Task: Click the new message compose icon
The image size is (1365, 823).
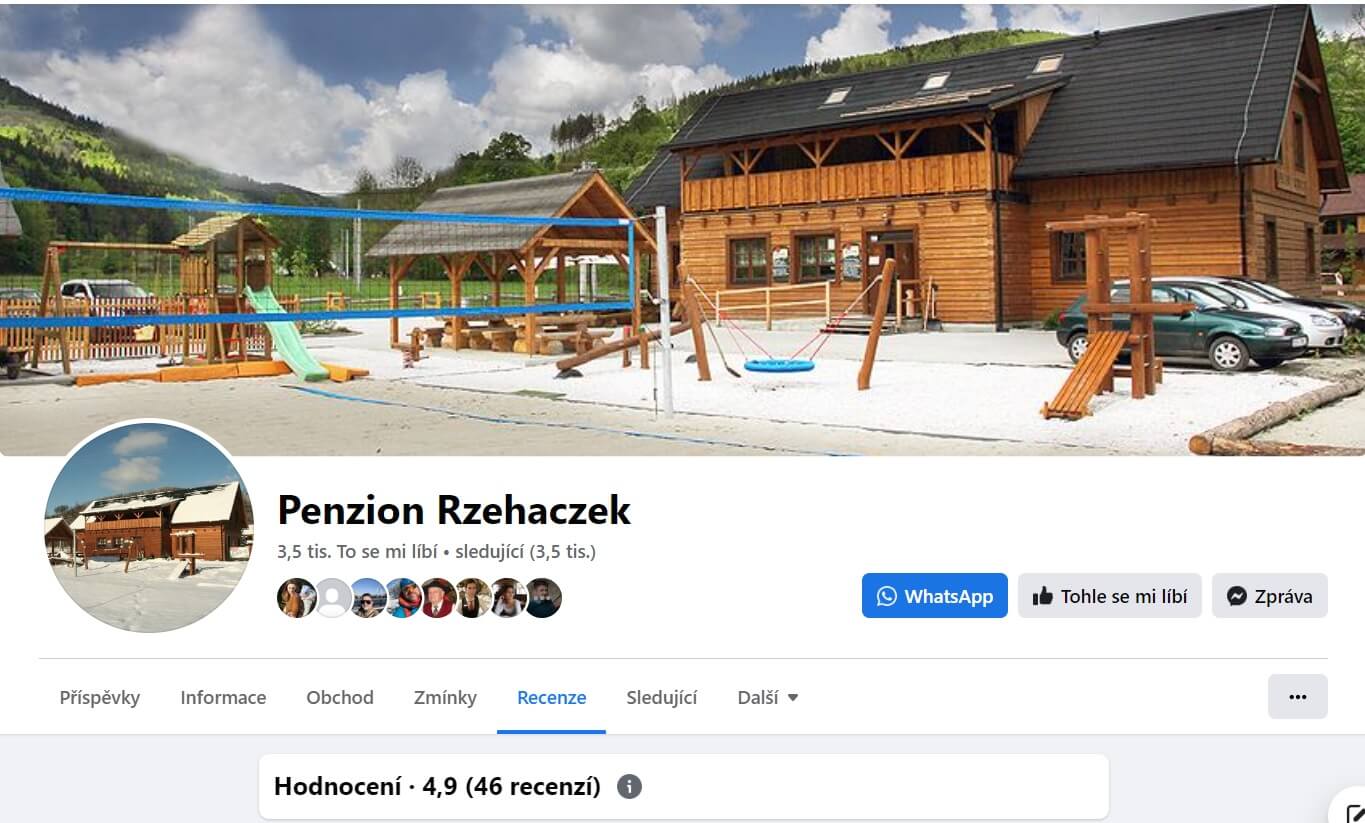Action: (x=1353, y=811)
